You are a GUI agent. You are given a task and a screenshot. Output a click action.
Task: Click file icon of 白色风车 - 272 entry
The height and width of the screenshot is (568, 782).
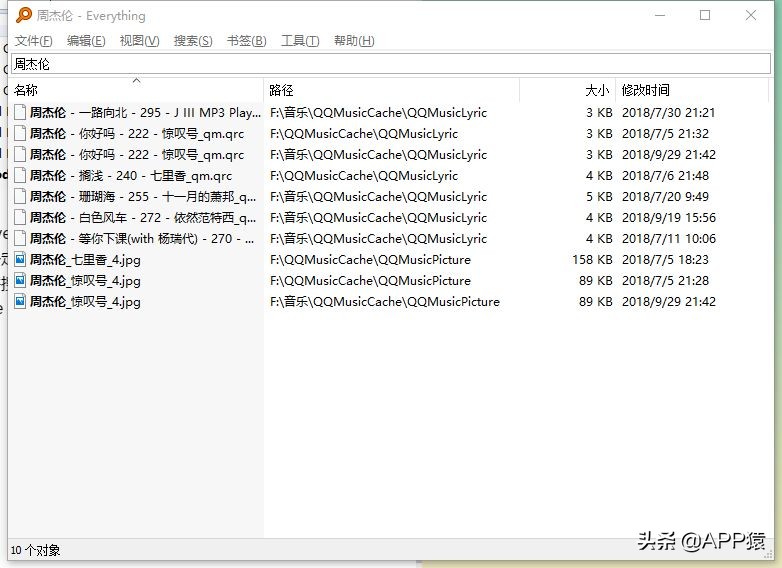(x=20, y=217)
